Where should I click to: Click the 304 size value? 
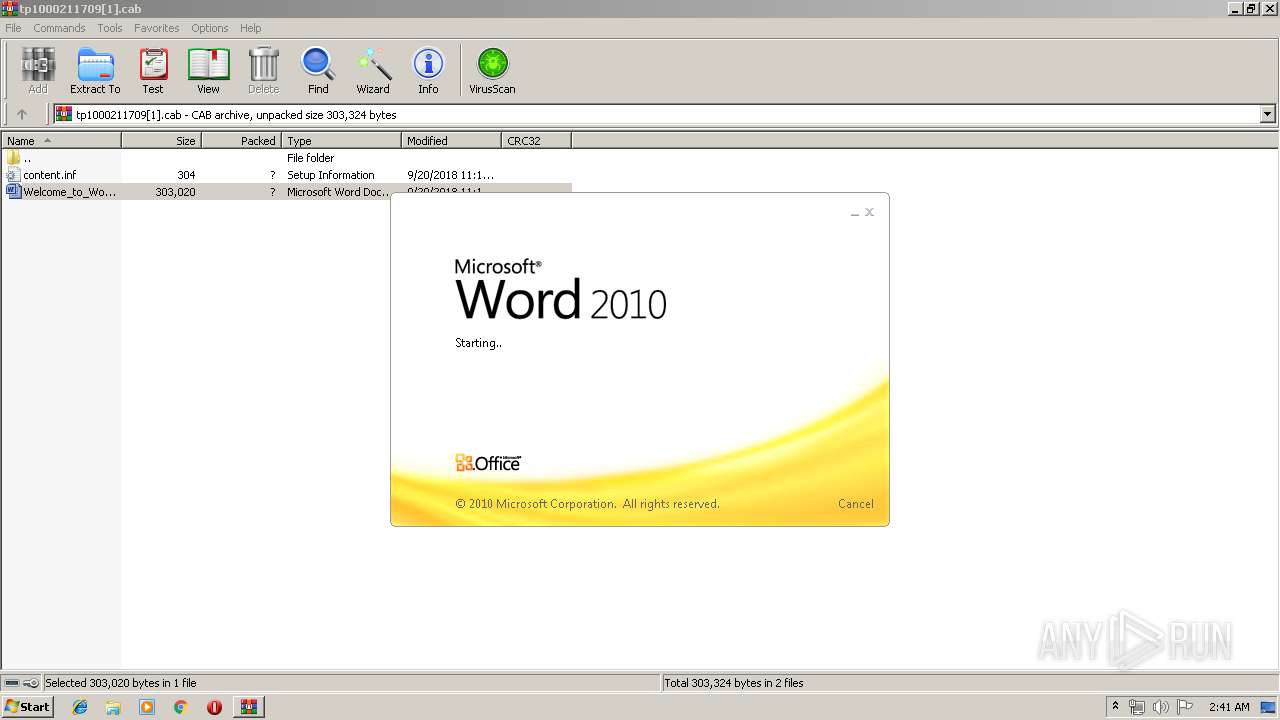point(186,175)
